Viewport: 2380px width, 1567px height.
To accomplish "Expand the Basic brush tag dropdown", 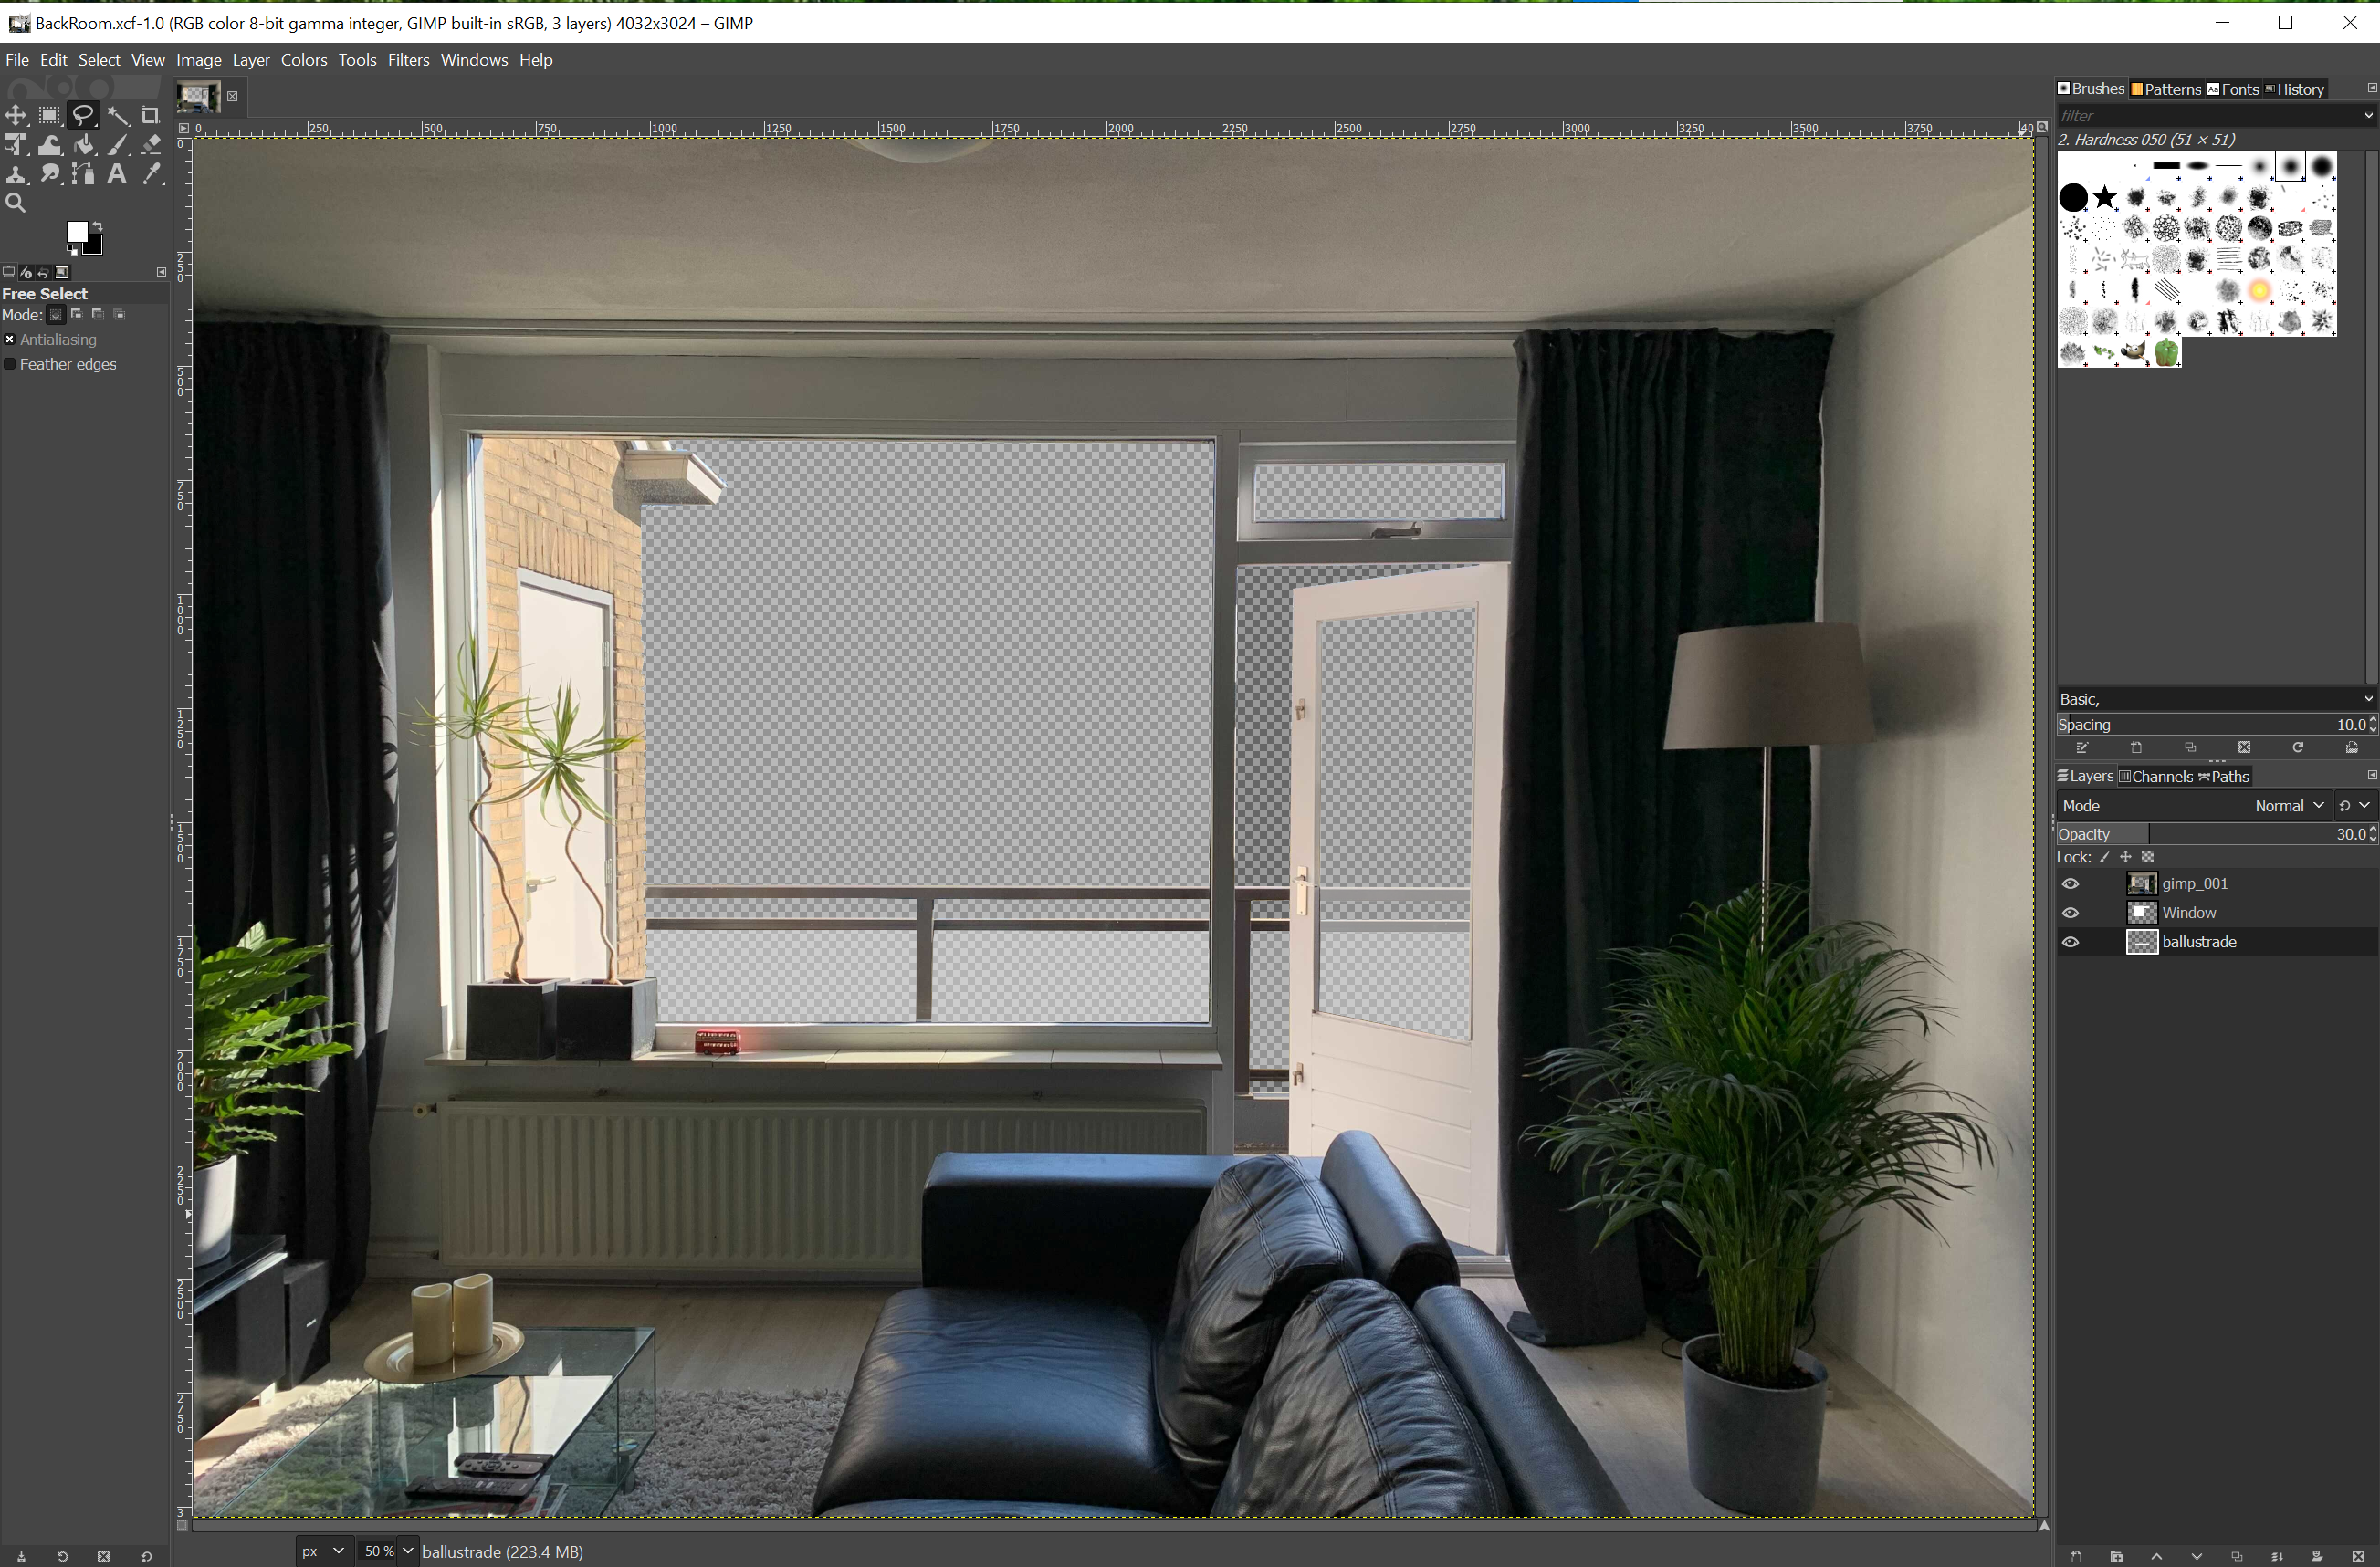I will (2367, 699).
